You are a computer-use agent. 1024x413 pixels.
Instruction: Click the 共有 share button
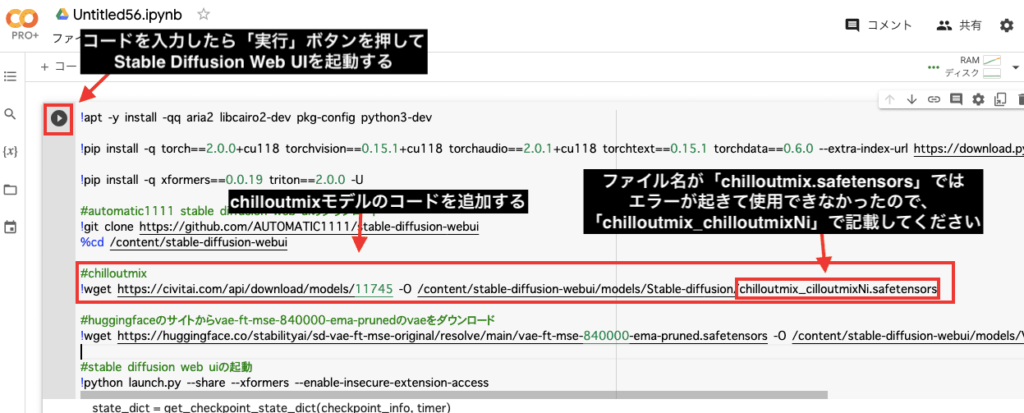coord(959,25)
